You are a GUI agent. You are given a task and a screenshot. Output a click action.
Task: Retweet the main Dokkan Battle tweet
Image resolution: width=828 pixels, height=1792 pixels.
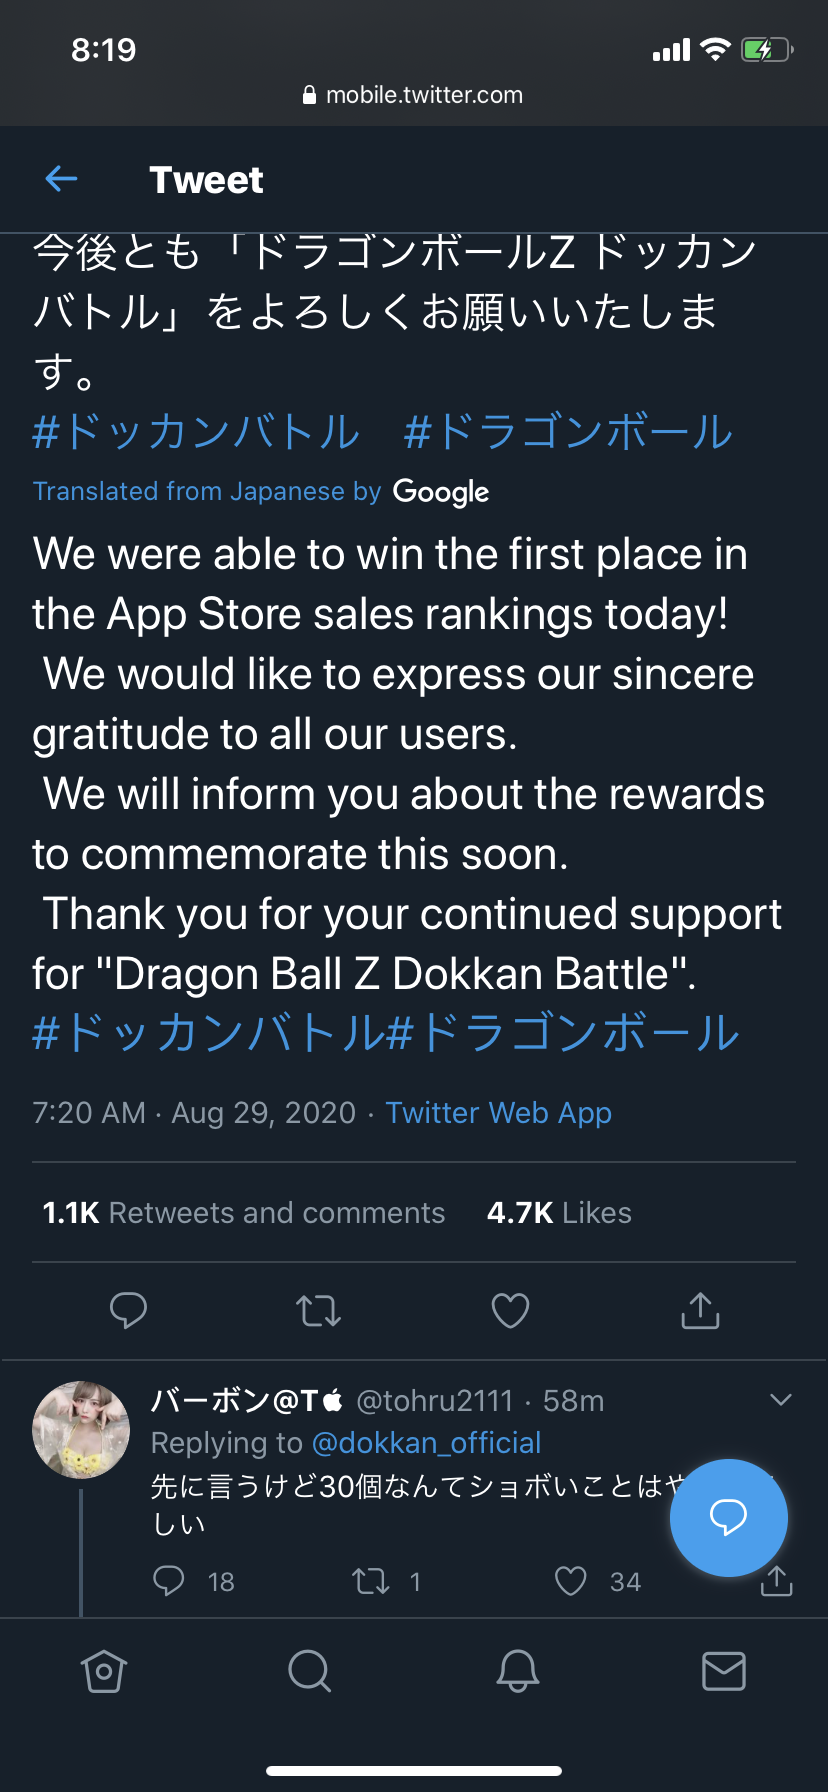[x=319, y=1310]
